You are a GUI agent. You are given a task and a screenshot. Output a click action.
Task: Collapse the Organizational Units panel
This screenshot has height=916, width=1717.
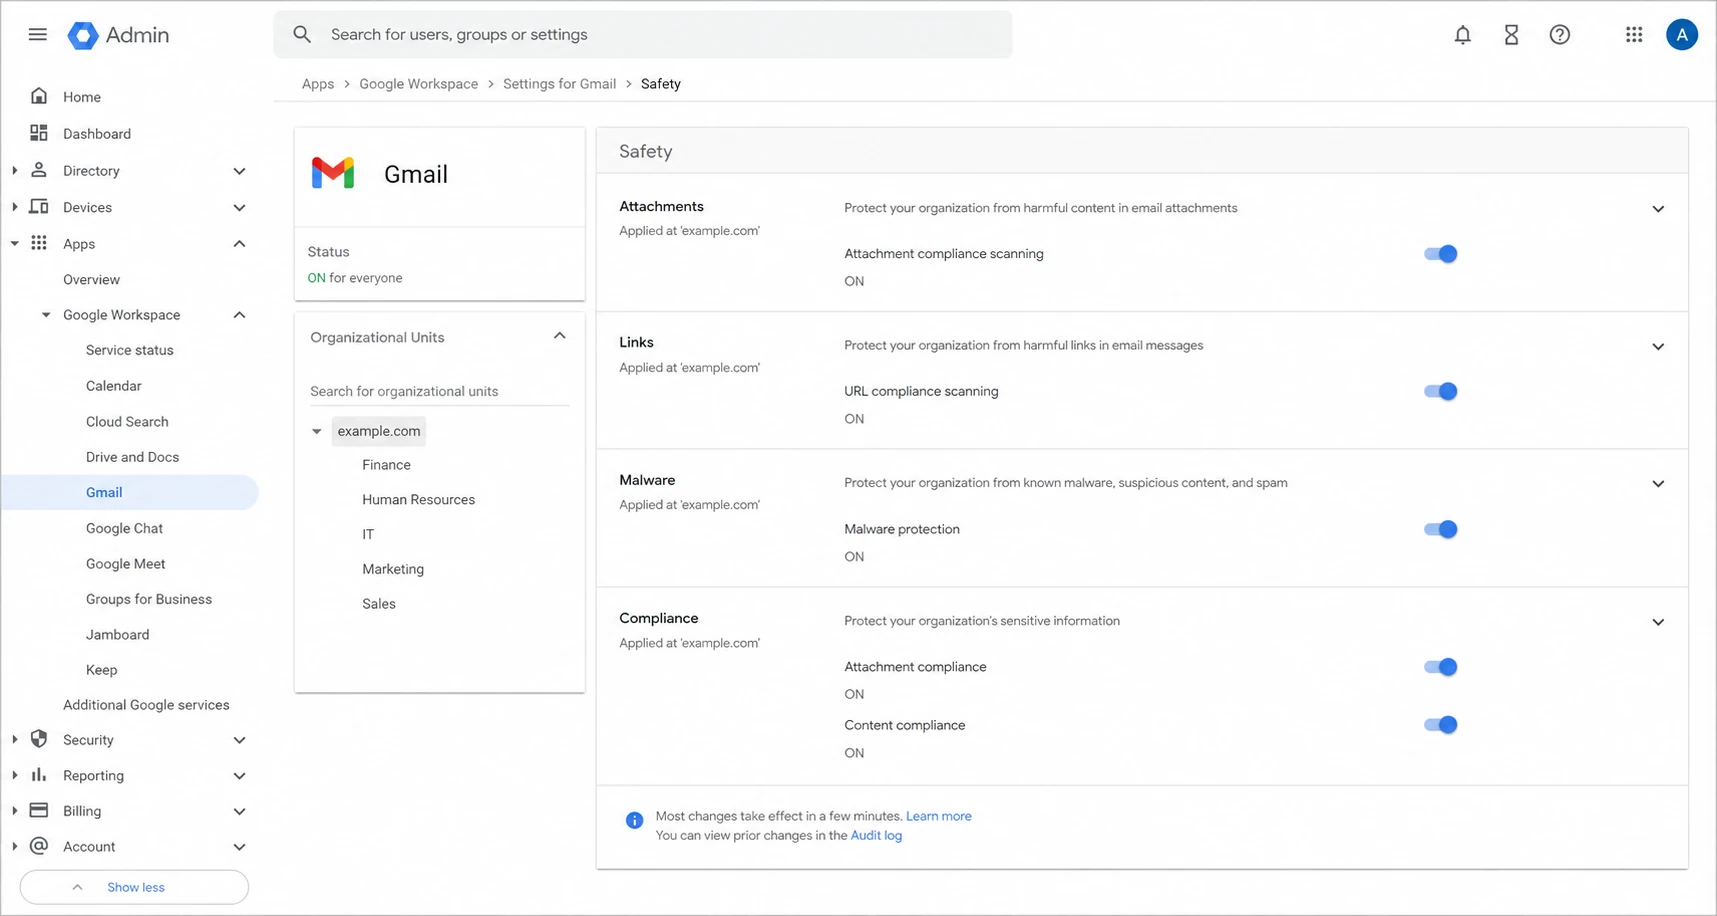click(x=560, y=337)
